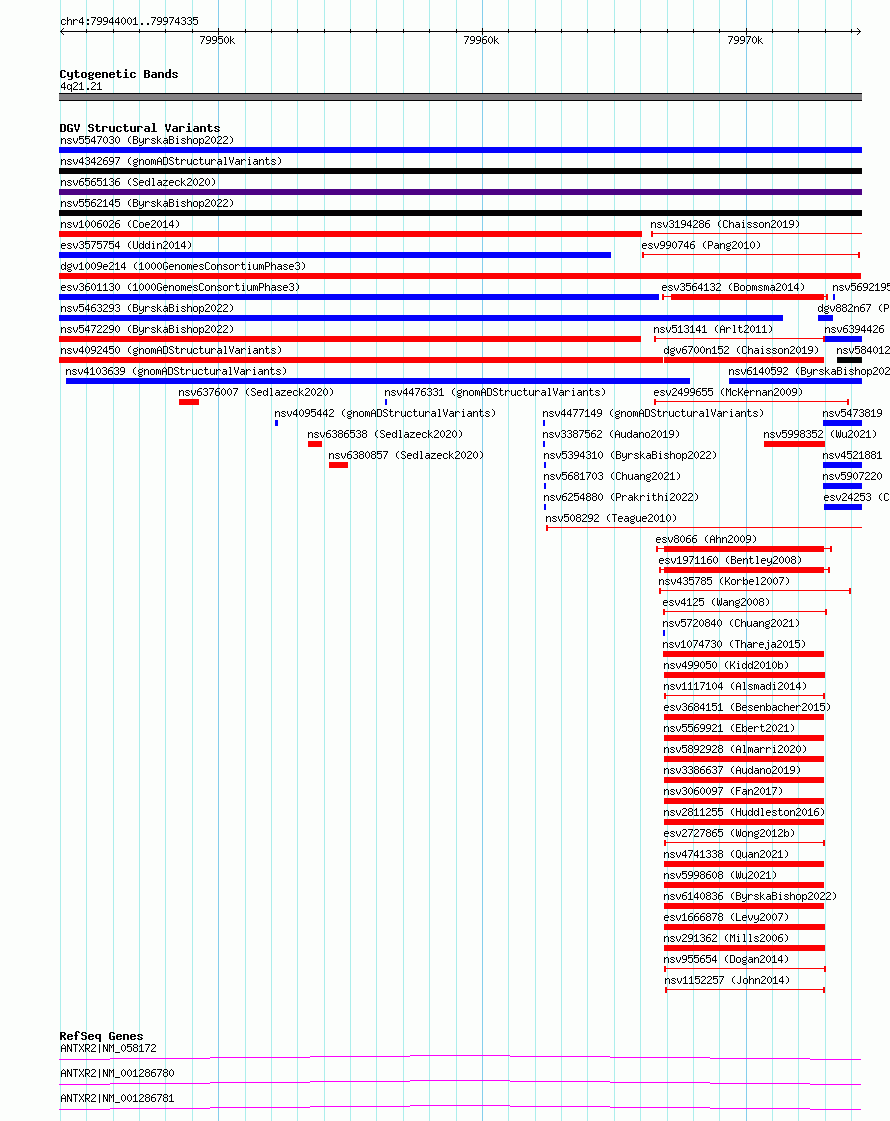Viewport: 890px width, 1121px height.
Task: Select the nsv513141 (Arlt2011) label
Action: coord(713,329)
